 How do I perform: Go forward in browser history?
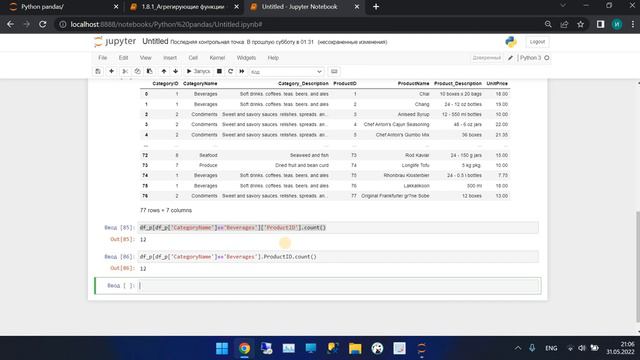[x=27, y=24]
